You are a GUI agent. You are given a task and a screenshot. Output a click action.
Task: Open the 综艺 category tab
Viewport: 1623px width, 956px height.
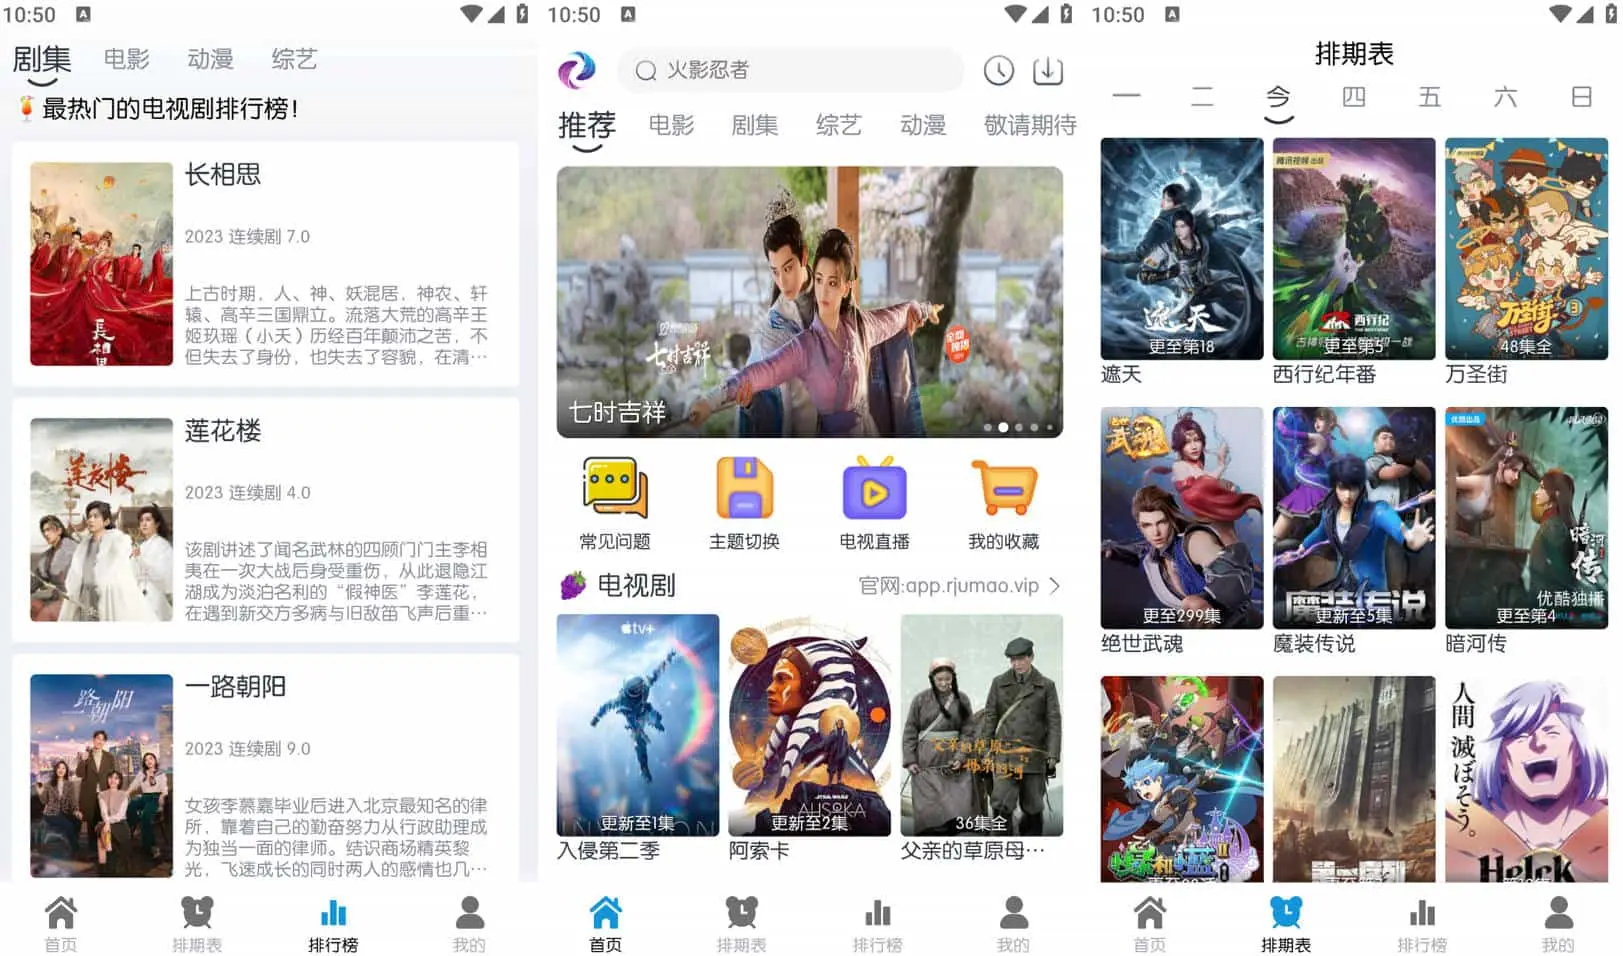pyautogui.click(x=838, y=125)
